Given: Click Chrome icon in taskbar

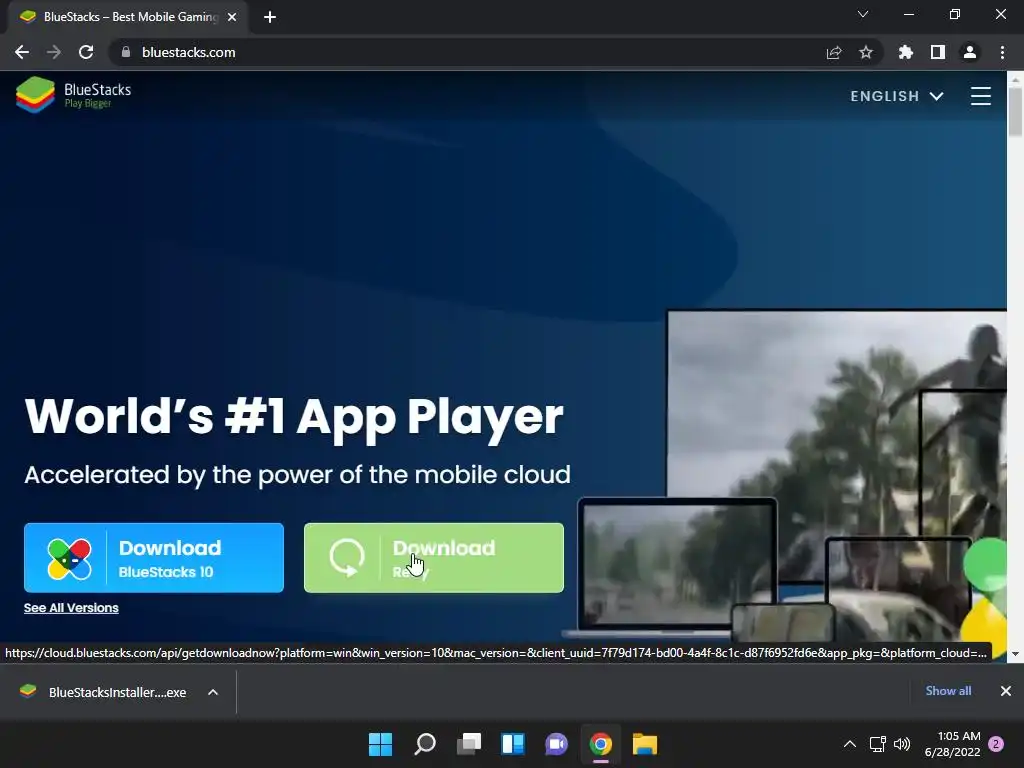Looking at the screenshot, I should tap(601, 744).
